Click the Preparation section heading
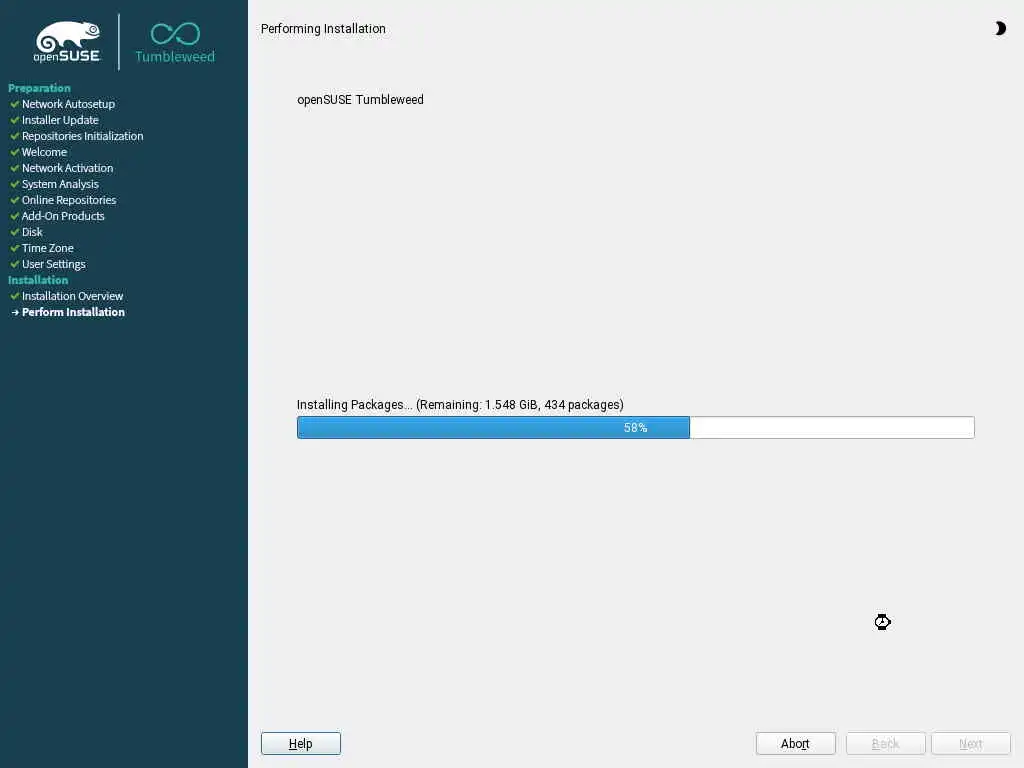This screenshot has height=768, width=1024. [x=39, y=88]
